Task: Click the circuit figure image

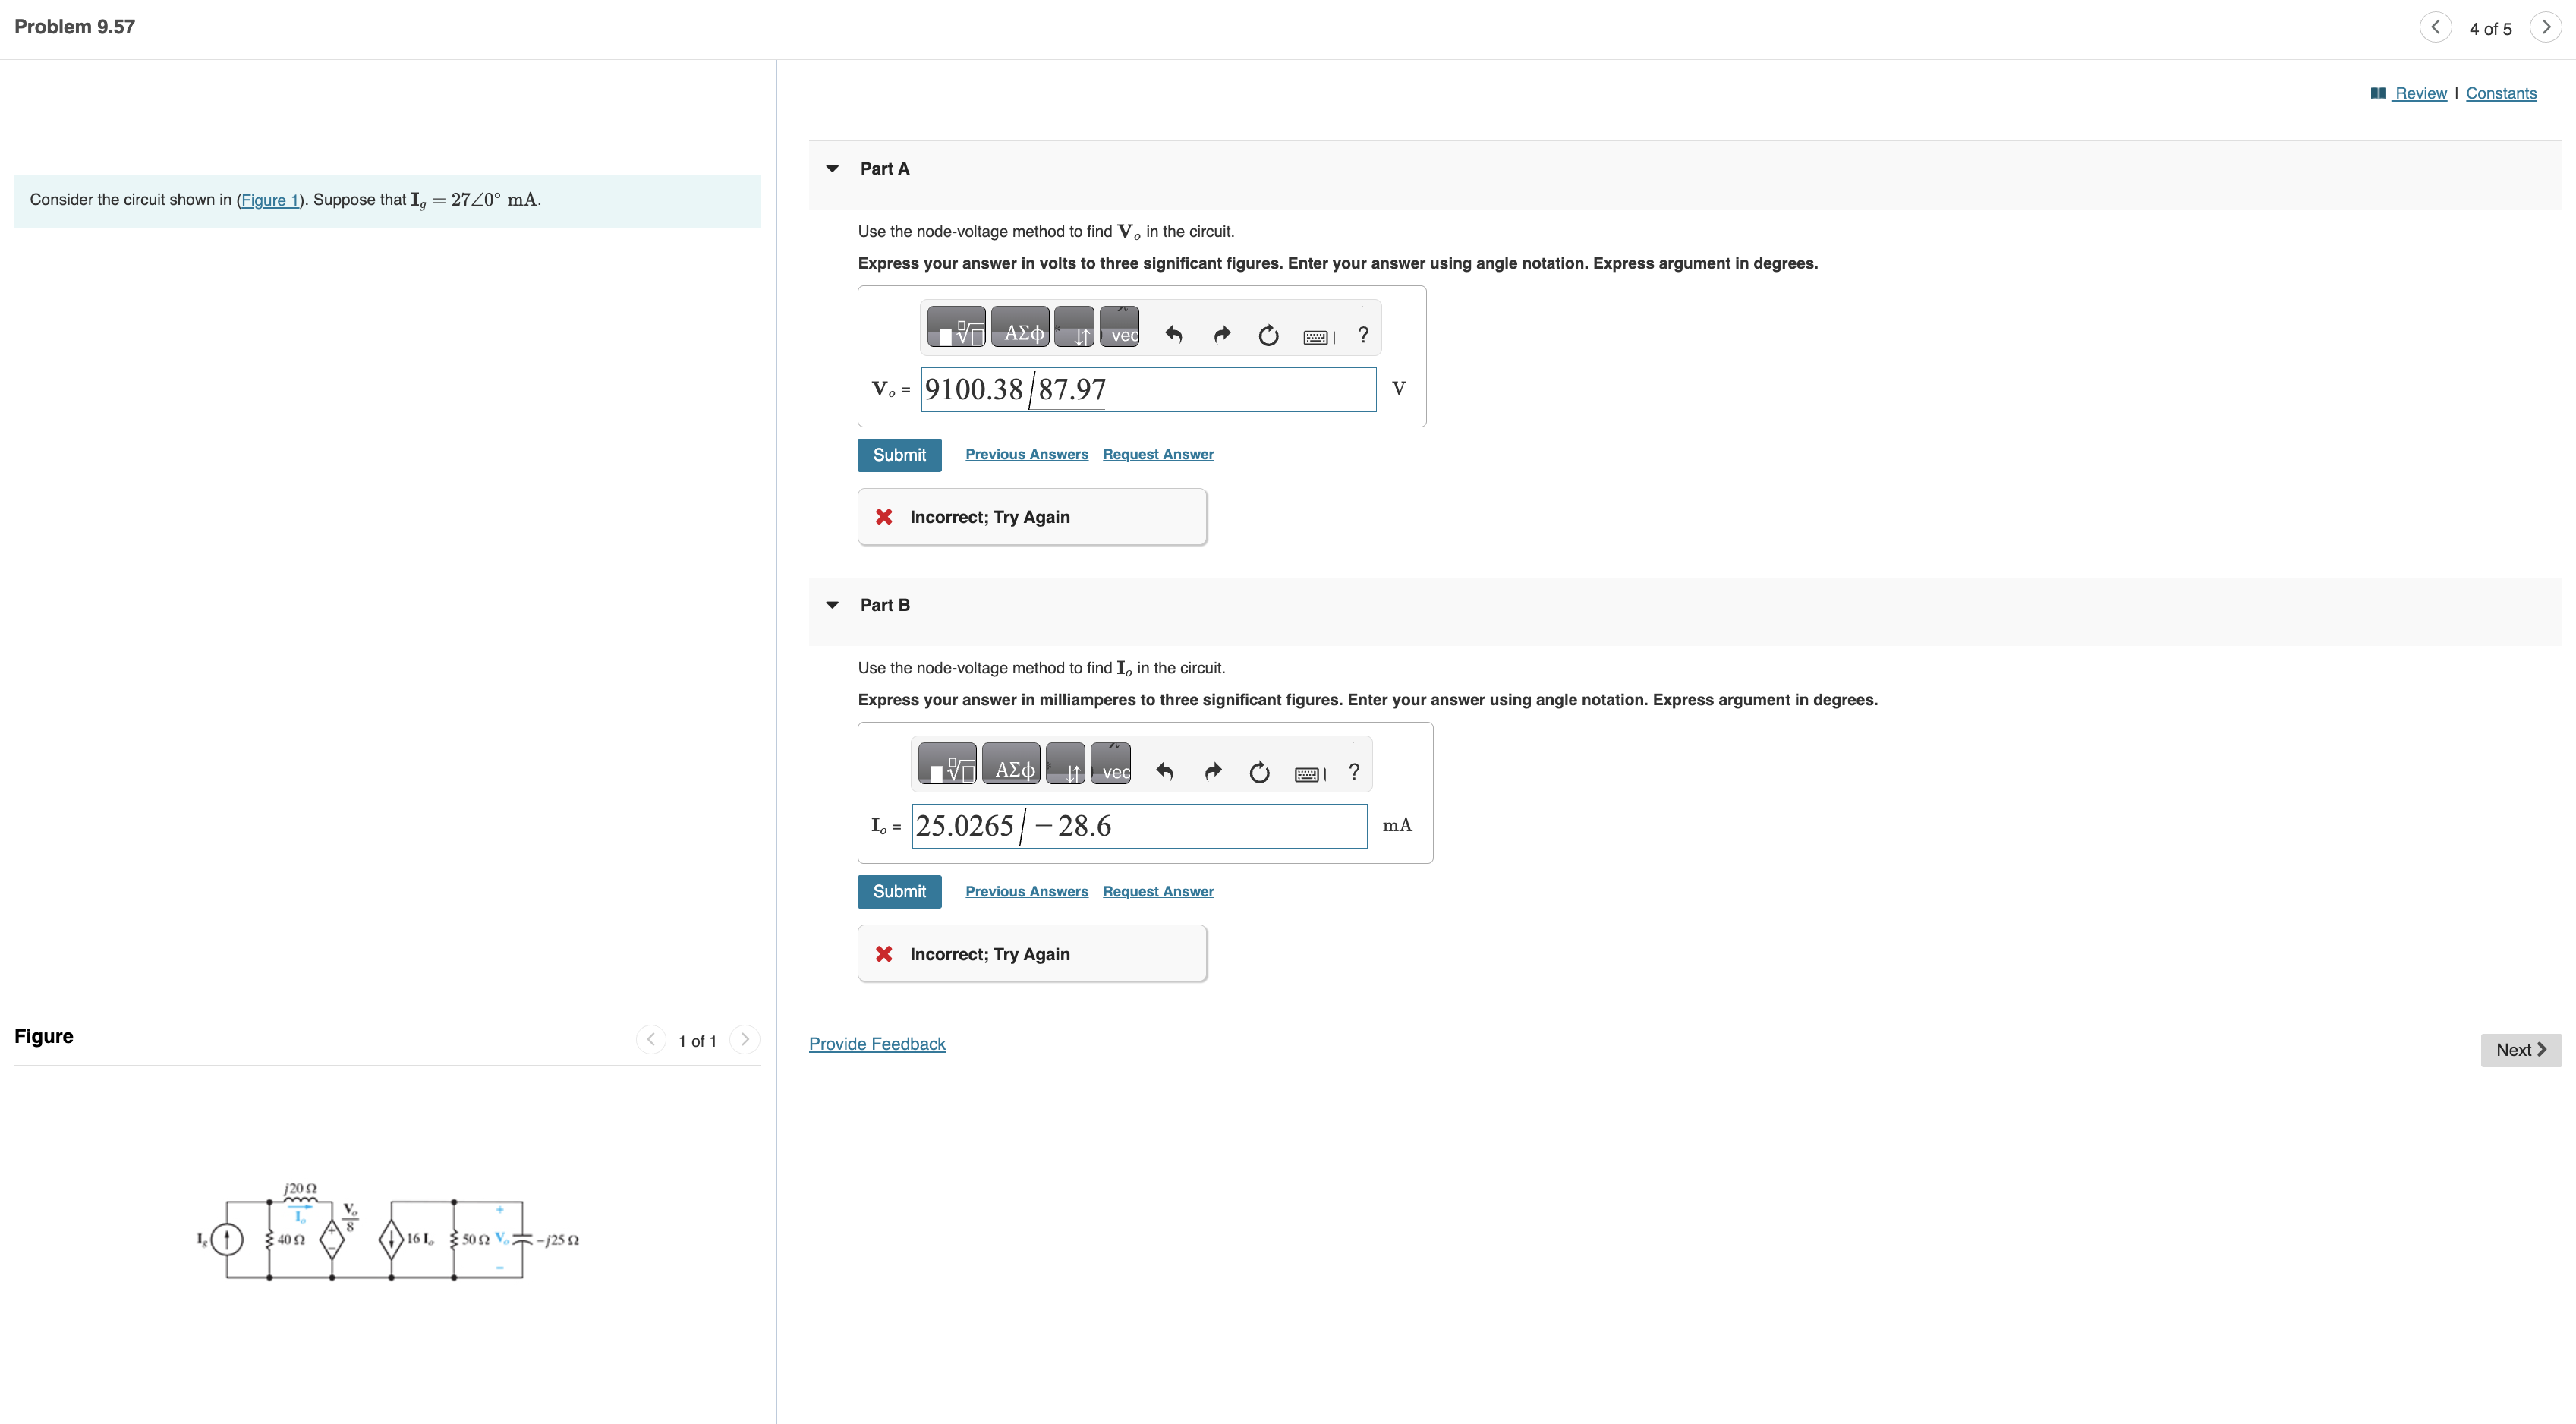Action: coord(388,1231)
